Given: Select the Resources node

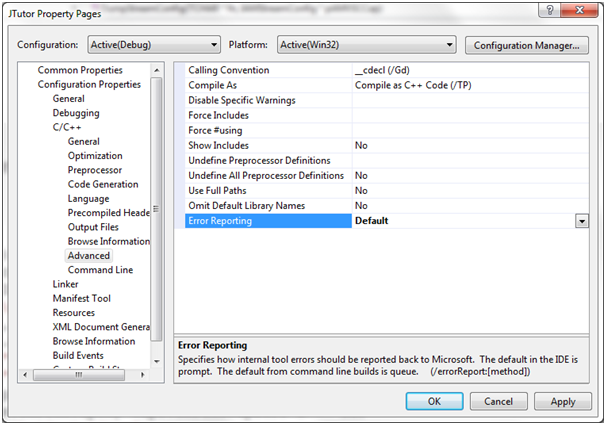Looking at the screenshot, I should [x=73, y=313].
